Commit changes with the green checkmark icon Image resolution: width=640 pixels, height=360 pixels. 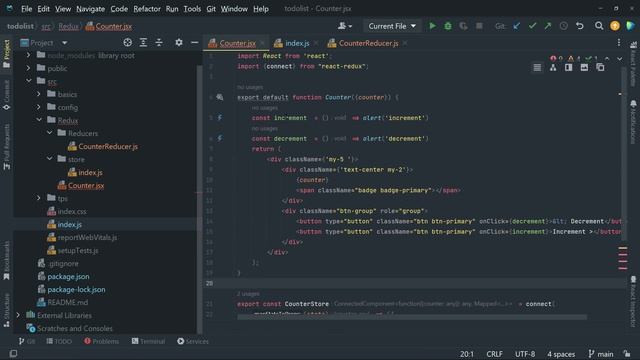tap(532, 26)
